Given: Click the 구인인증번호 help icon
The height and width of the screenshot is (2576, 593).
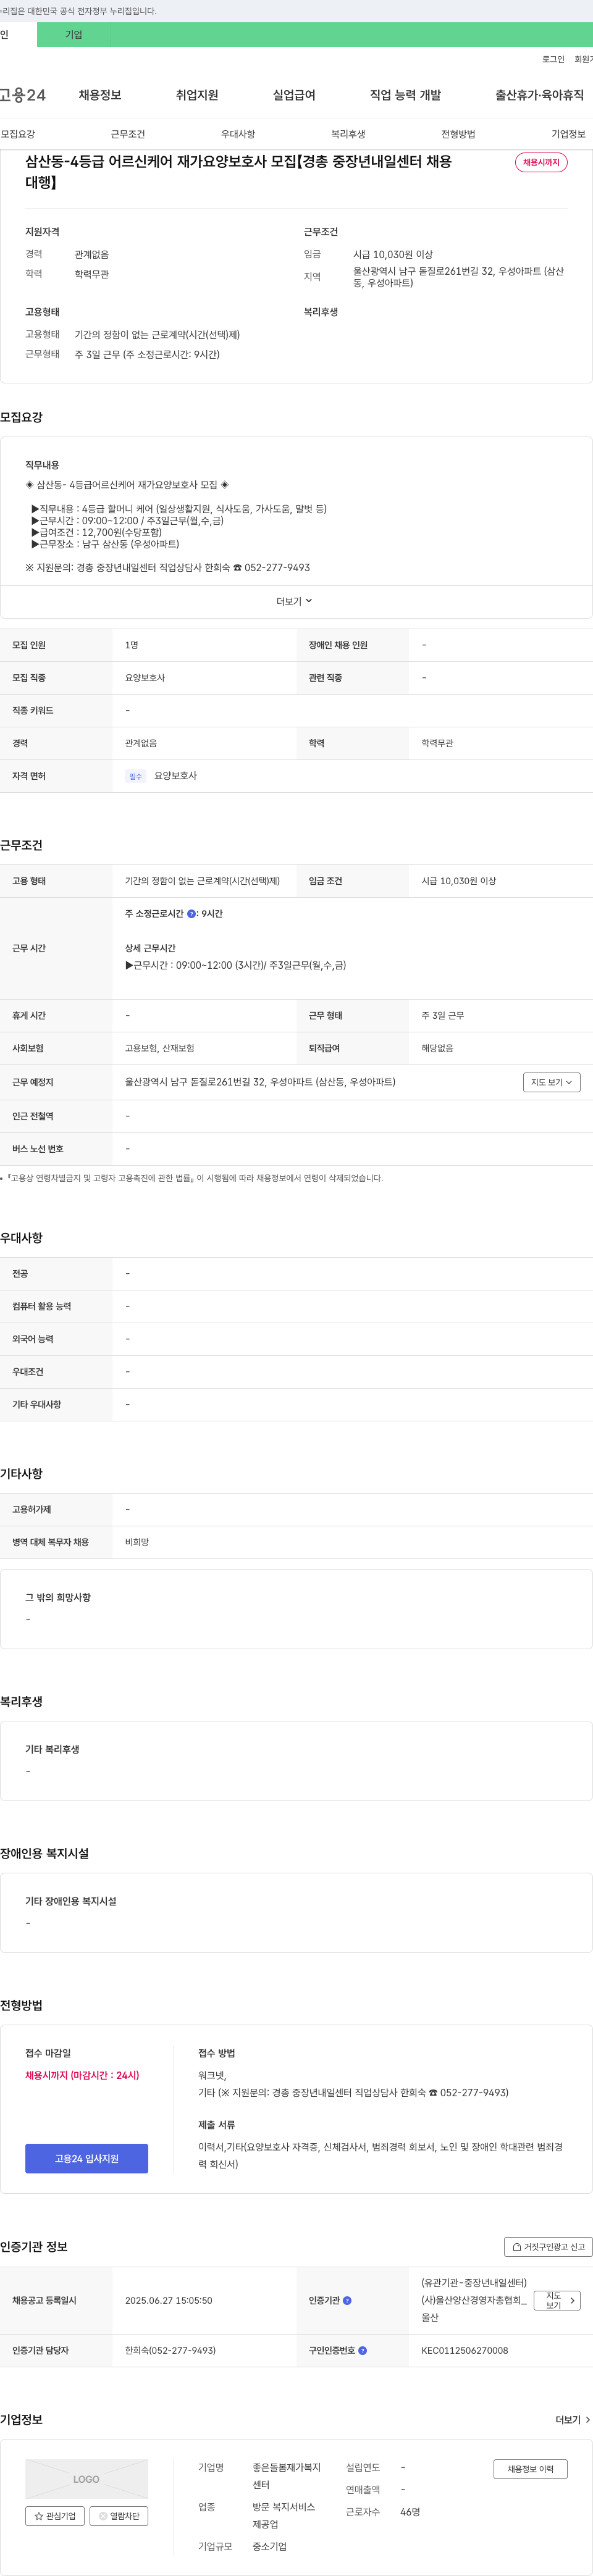Looking at the screenshot, I should (362, 2351).
